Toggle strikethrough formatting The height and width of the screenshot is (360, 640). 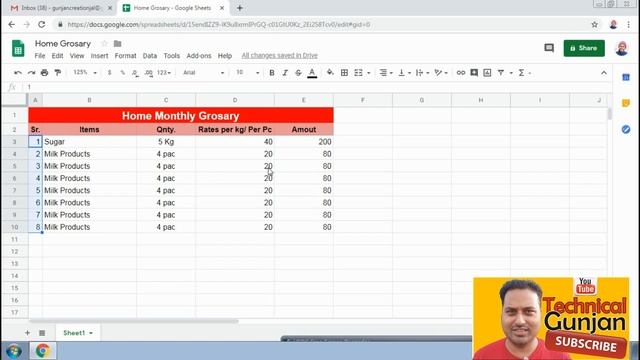(x=298, y=73)
